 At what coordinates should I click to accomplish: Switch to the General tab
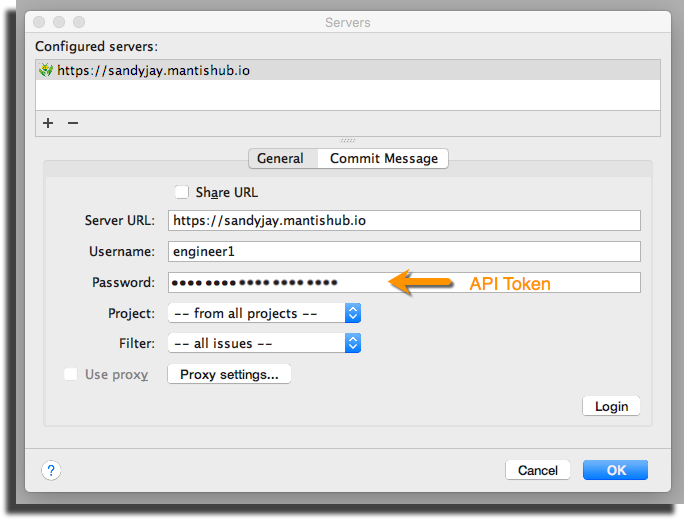click(280, 158)
